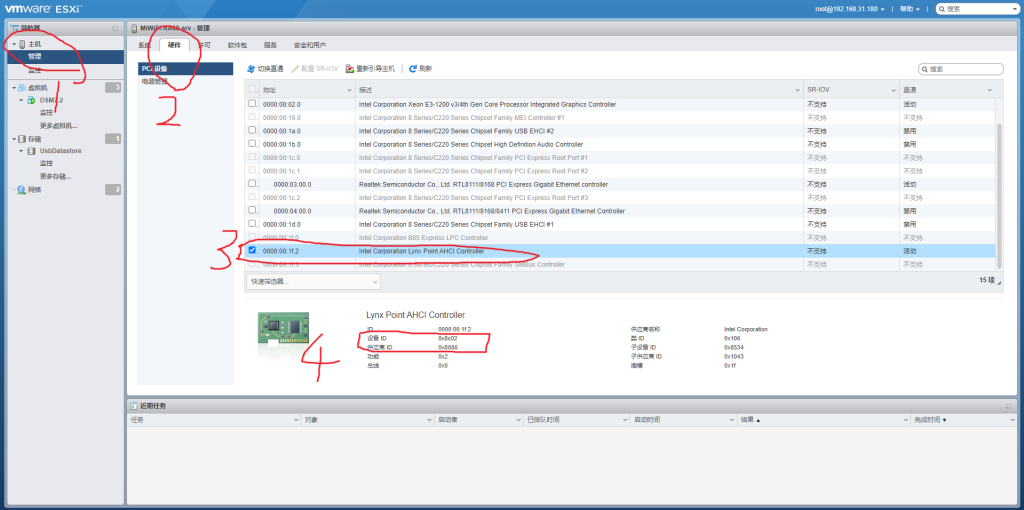Check the 0000:03:00.0 Realtek RTL8111/8168 checkbox
This screenshot has width=1024, height=510.
point(252,184)
